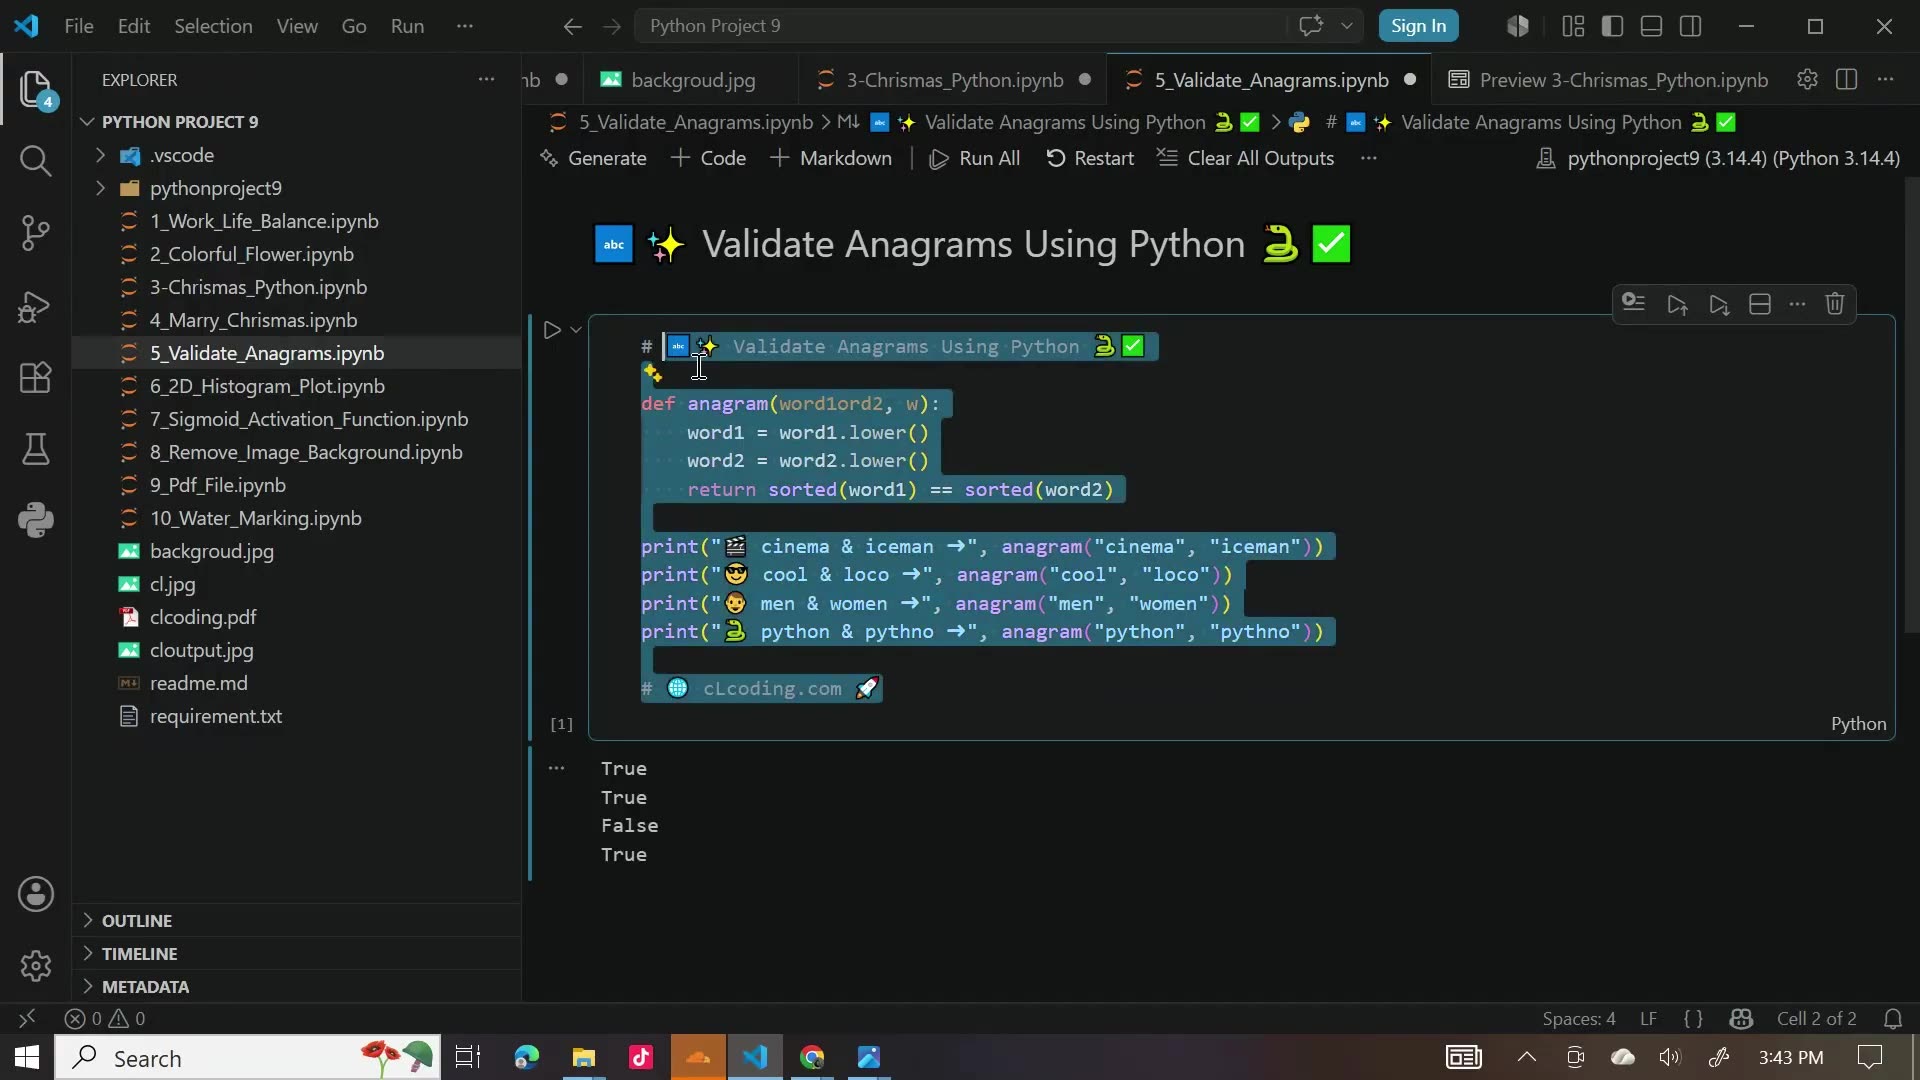1920x1080 pixels.
Task: Open the Search view in activity bar
Action: [36, 160]
